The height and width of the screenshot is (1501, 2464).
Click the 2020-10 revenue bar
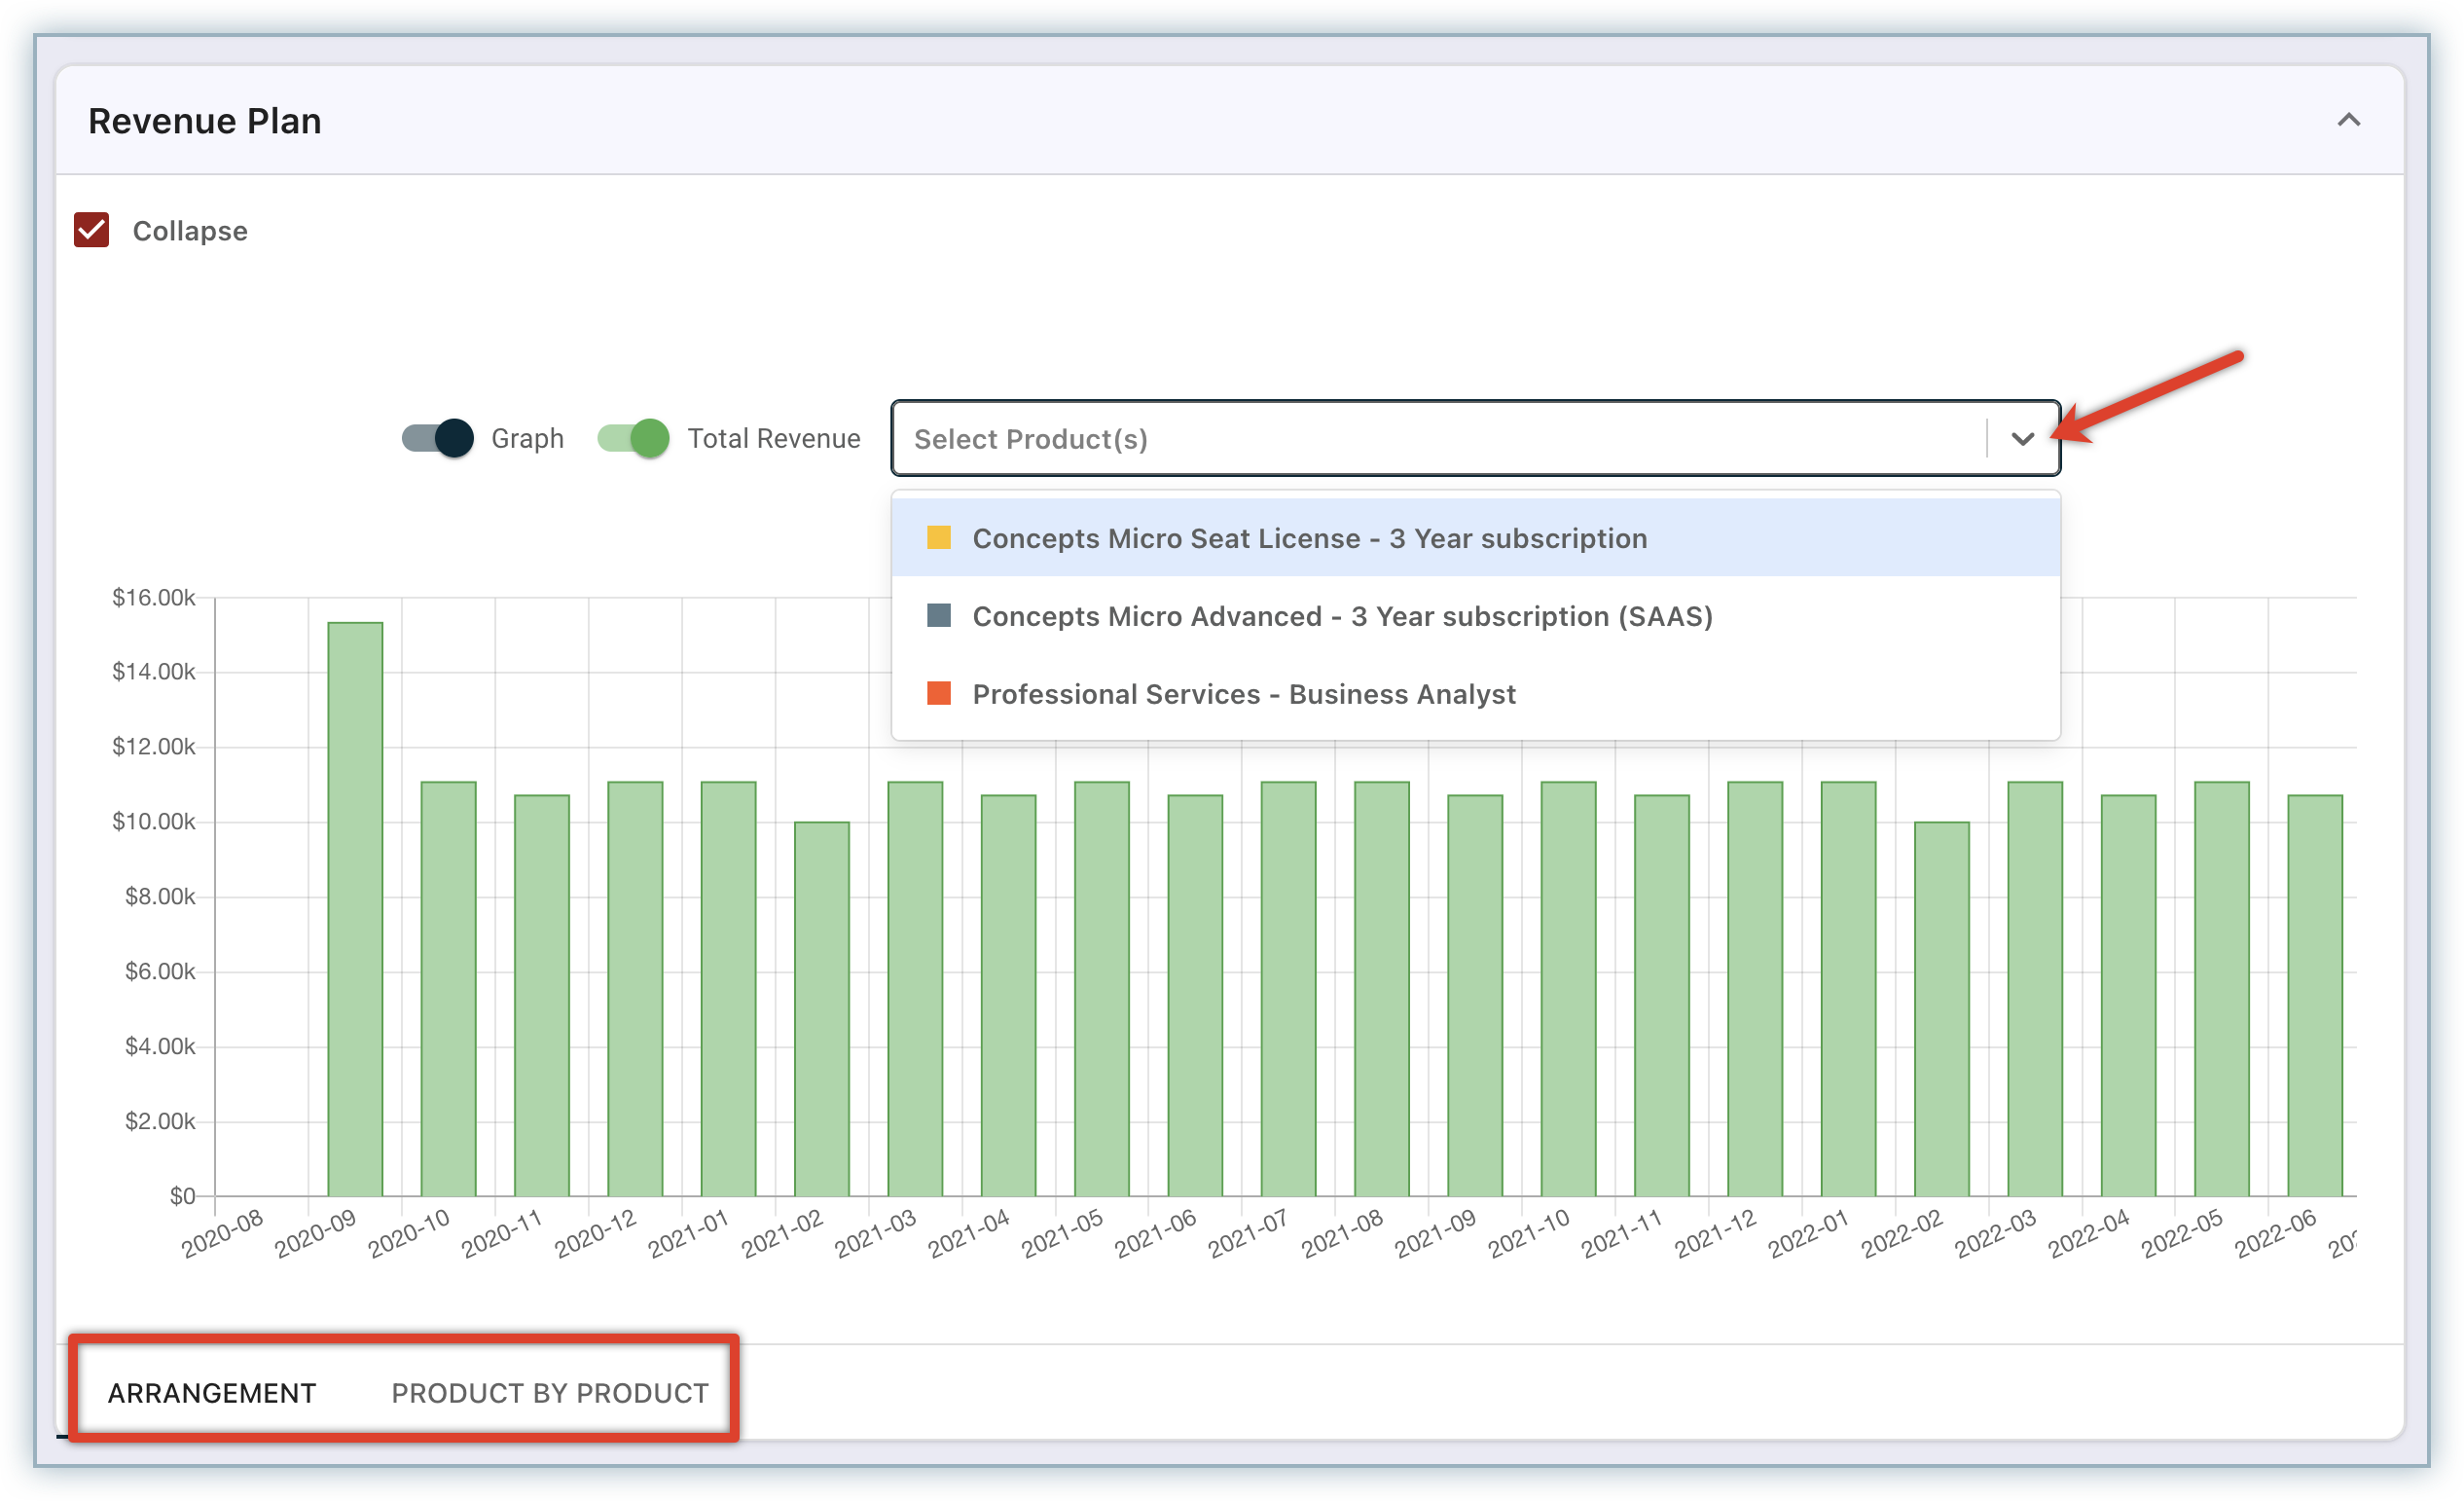[x=448, y=990]
